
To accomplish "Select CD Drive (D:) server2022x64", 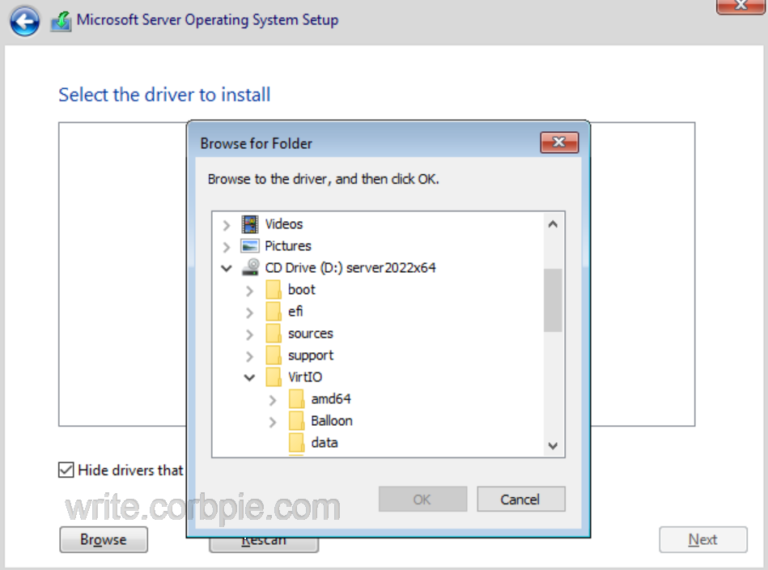I will point(350,268).
